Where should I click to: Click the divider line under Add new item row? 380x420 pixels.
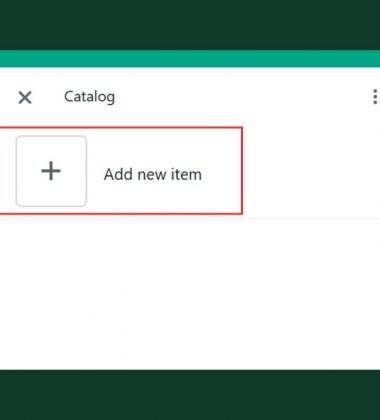(190, 219)
